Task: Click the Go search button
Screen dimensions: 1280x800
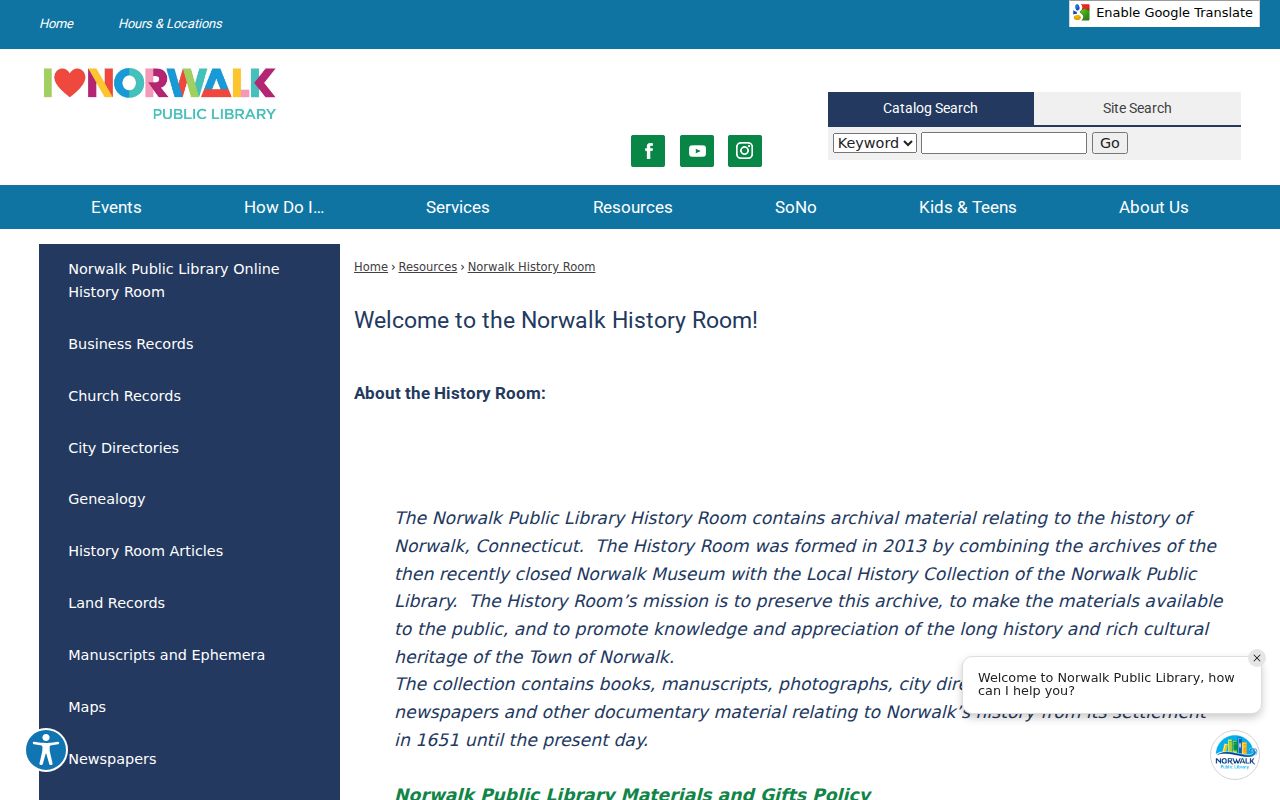Action: 1110,143
